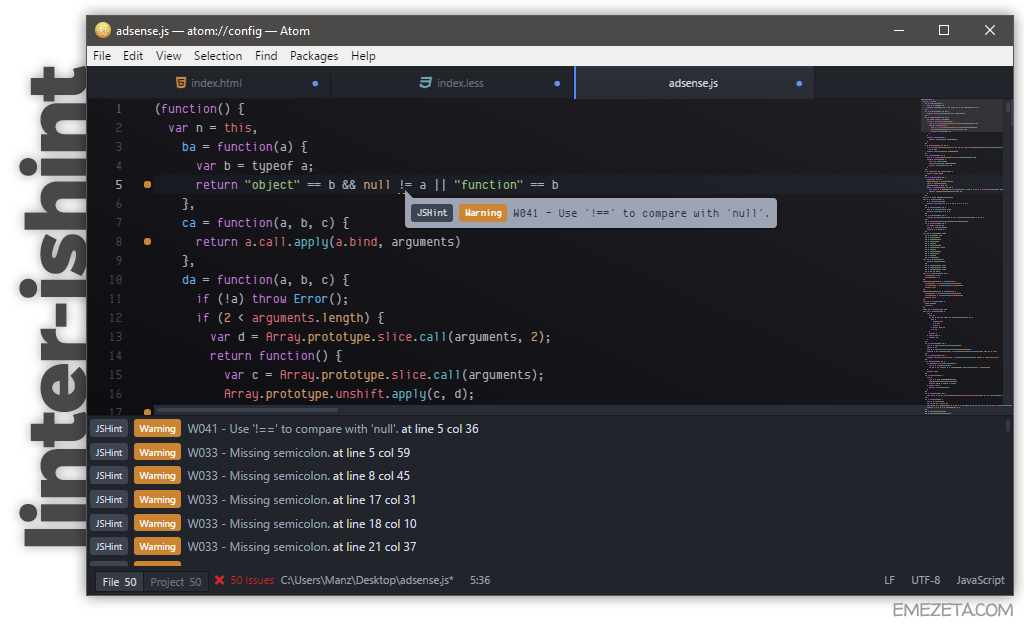Open the Packages menu
The height and width of the screenshot is (626, 1024).
click(314, 56)
